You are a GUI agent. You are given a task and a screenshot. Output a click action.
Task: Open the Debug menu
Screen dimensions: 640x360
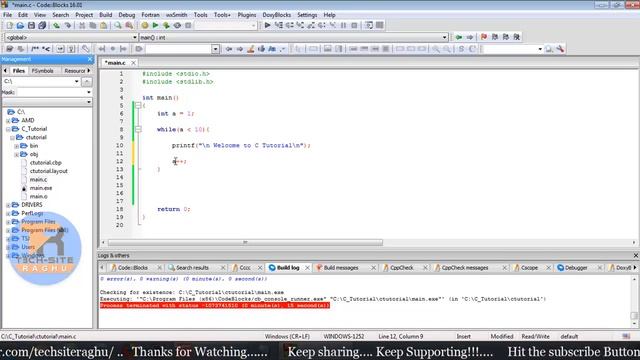point(127,15)
